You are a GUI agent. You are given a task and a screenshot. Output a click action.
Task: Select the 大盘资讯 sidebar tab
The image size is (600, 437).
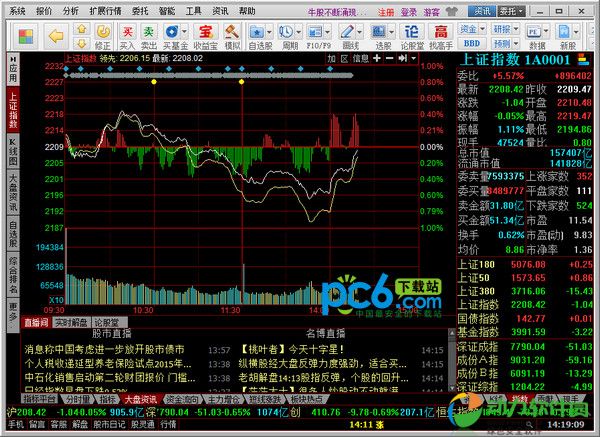click(12, 195)
